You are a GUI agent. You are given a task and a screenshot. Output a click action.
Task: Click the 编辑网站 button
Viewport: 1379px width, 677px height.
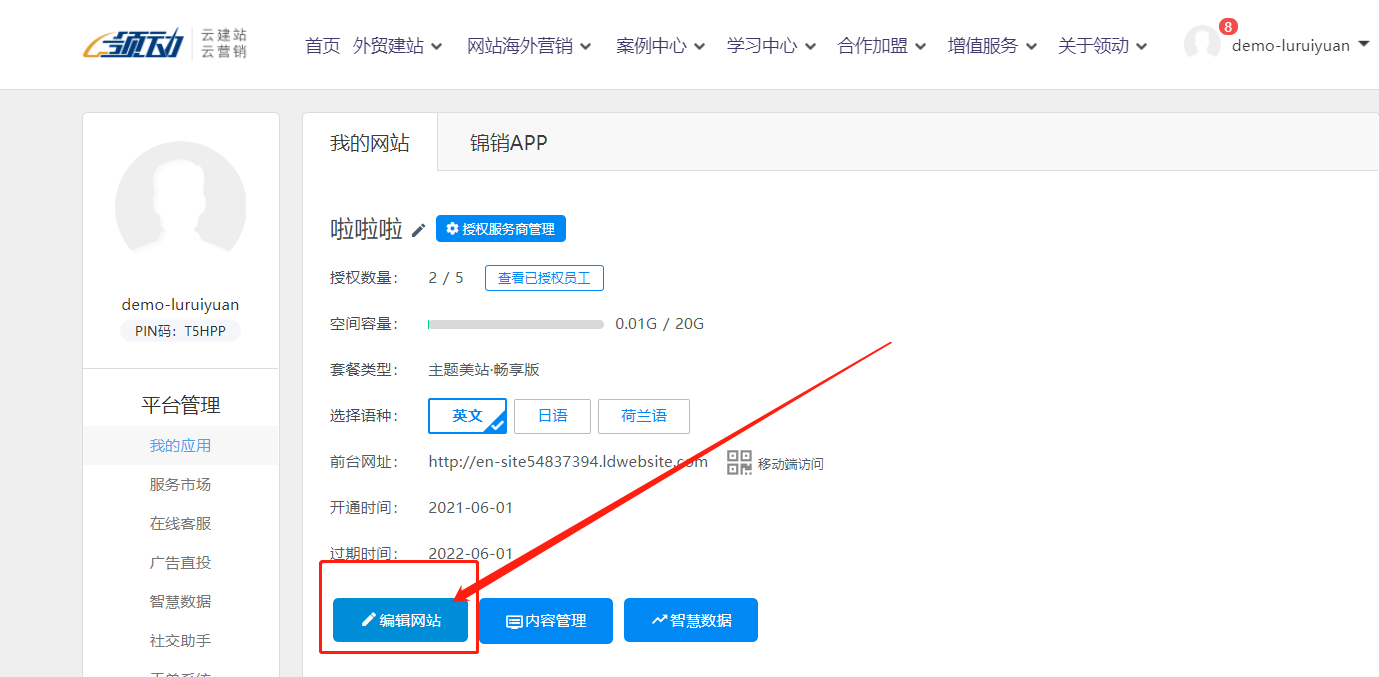pyautogui.click(x=400, y=621)
